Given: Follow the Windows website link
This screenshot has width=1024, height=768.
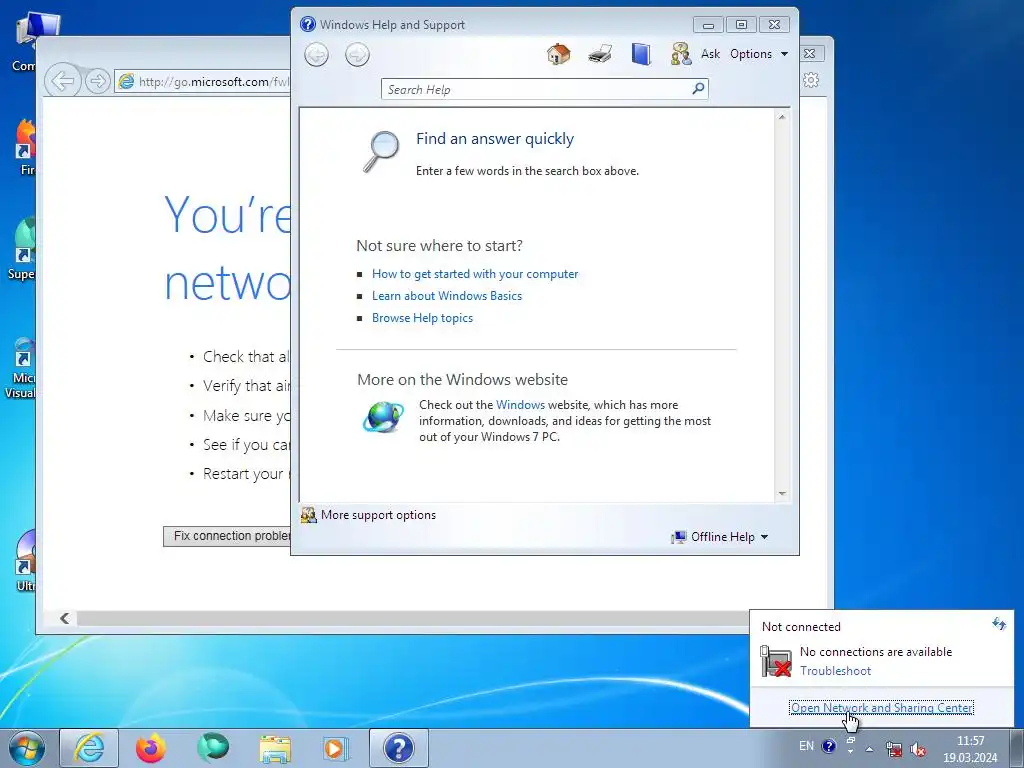Looking at the screenshot, I should [x=520, y=405].
